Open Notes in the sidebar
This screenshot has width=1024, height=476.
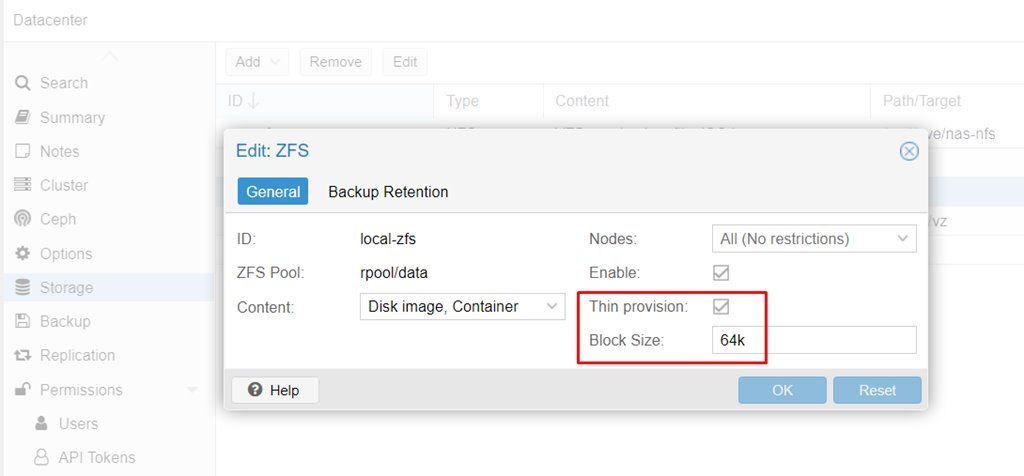(59, 151)
